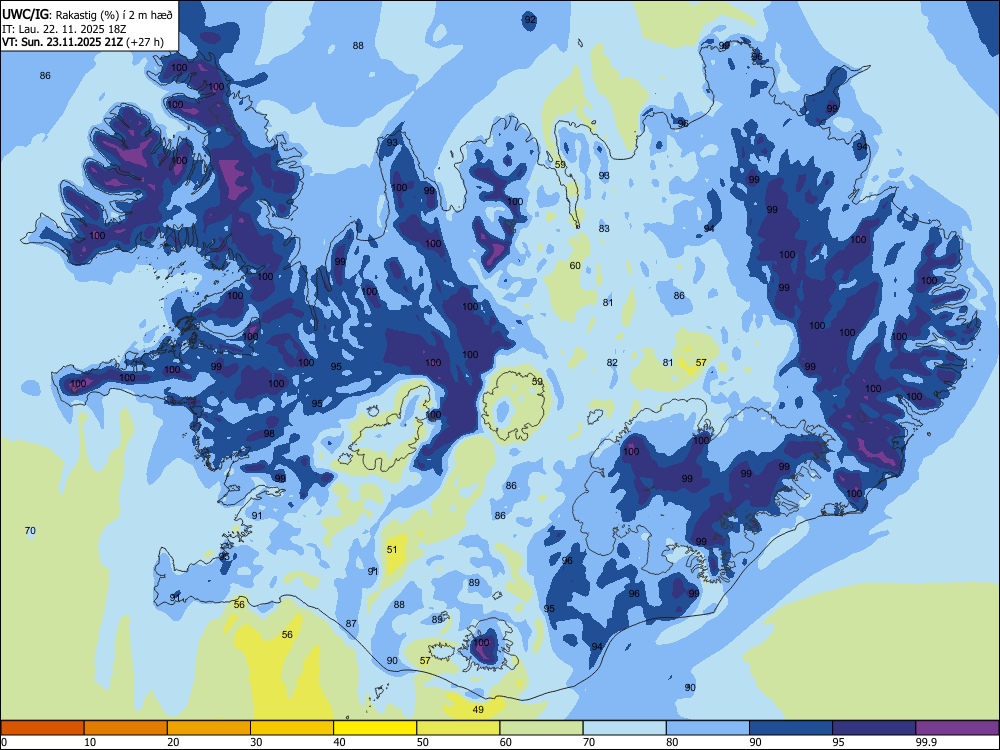The image size is (1000, 750).
Task: Click the forecast offset '(+27 h)' text
Action: point(145,43)
